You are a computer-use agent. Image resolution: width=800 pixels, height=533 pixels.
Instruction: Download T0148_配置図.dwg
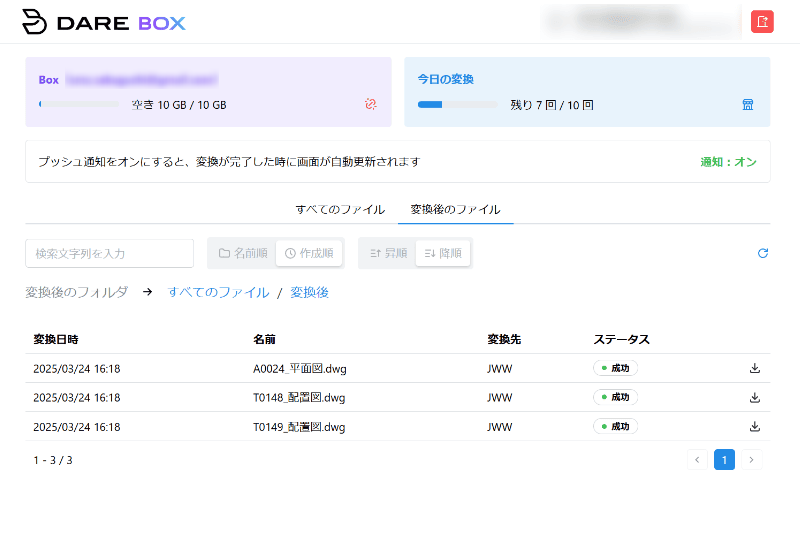755,397
